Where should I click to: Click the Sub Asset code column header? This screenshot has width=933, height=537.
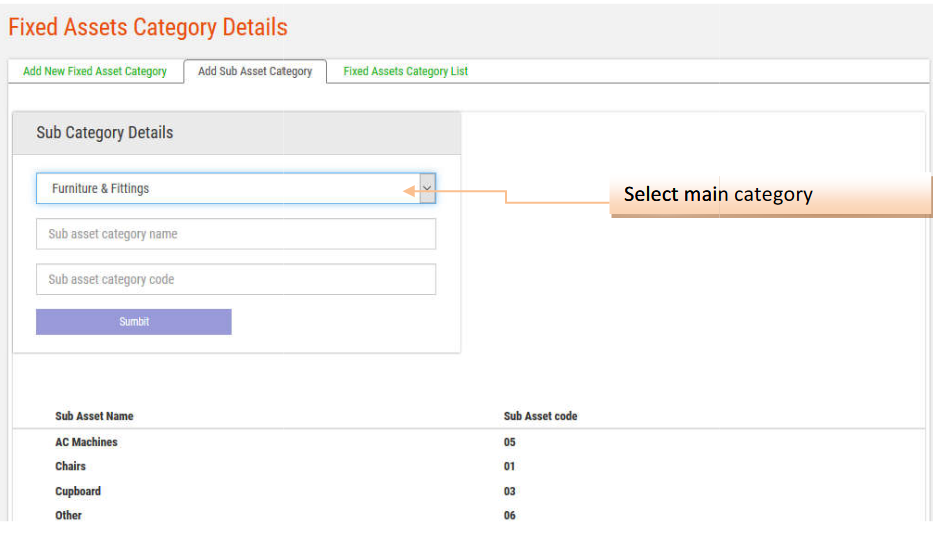pyautogui.click(x=540, y=416)
